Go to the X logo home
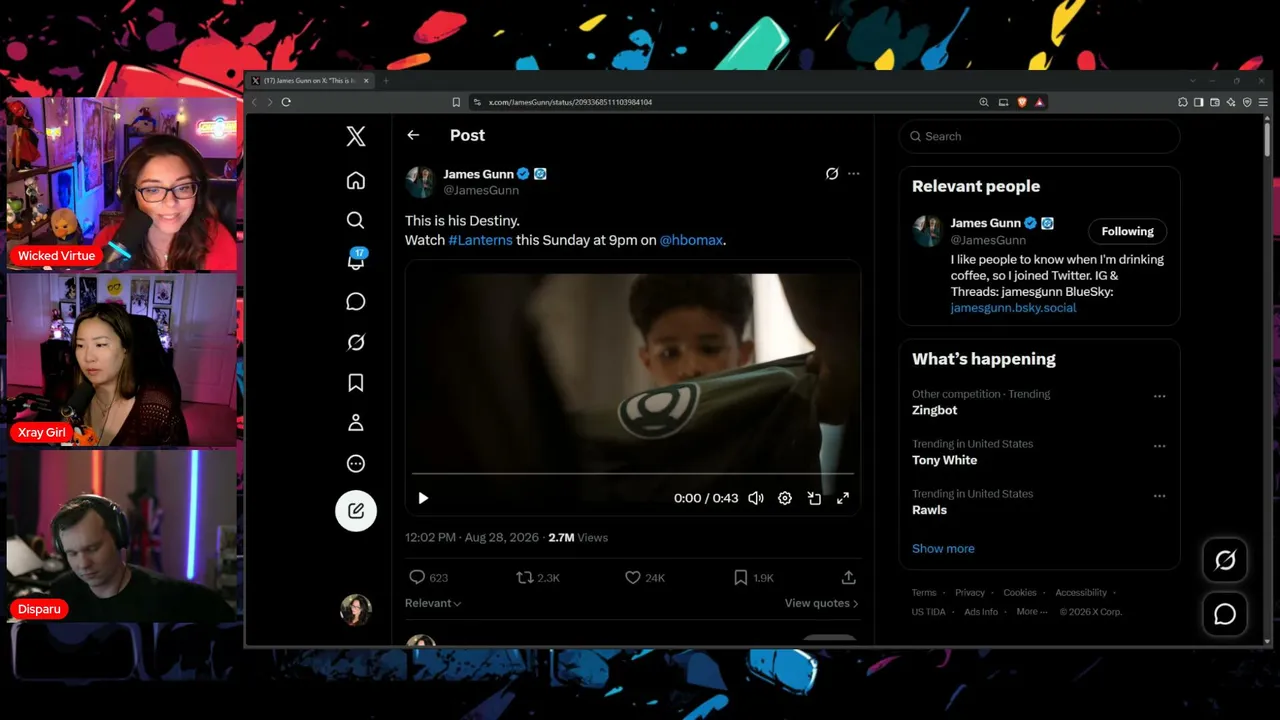This screenshot has width=1280, height=720. pos(356,136)
